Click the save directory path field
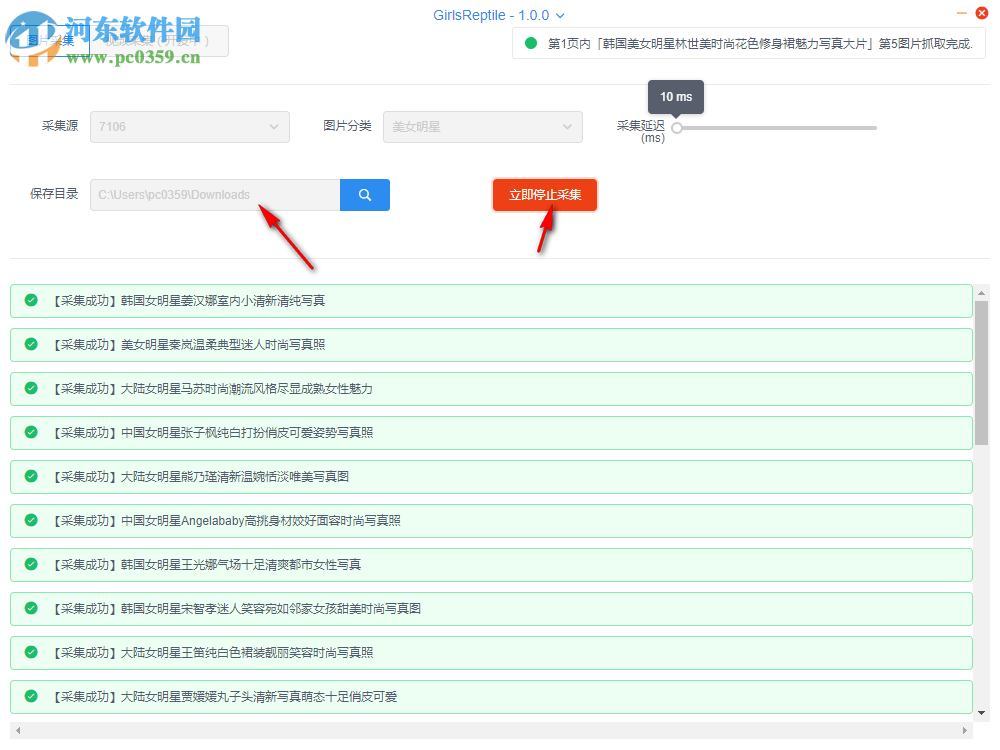The width and height of the screenshot is (1000, 750). click(215, 195)
